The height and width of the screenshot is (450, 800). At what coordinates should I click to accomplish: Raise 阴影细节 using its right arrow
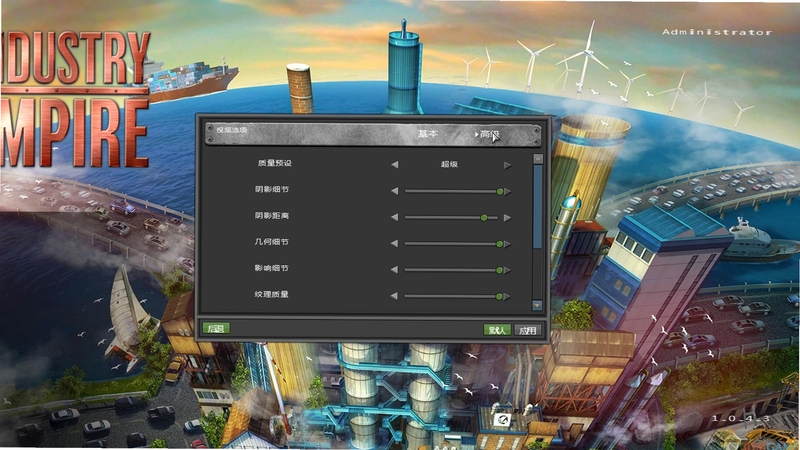pyautogui.click(x=507, y=191)
